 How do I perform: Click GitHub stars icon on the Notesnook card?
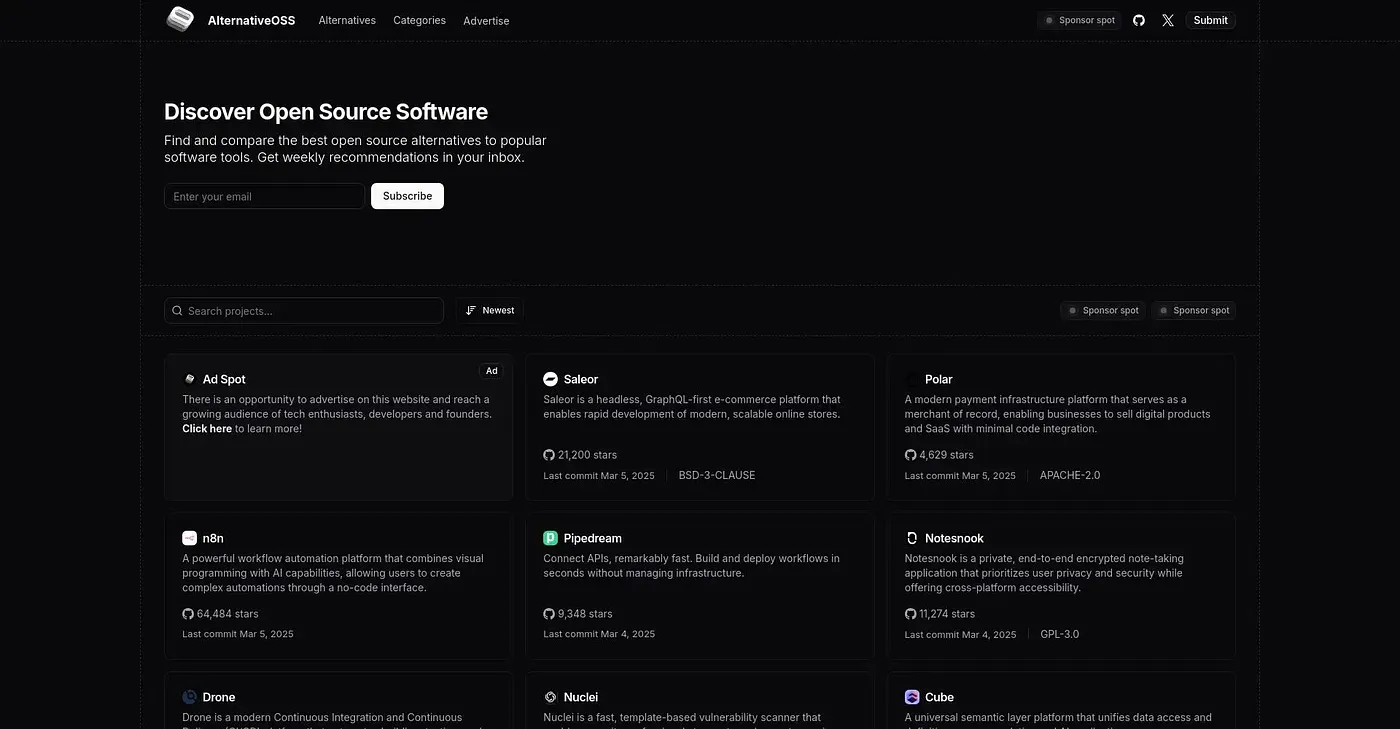tap(910, 614)
